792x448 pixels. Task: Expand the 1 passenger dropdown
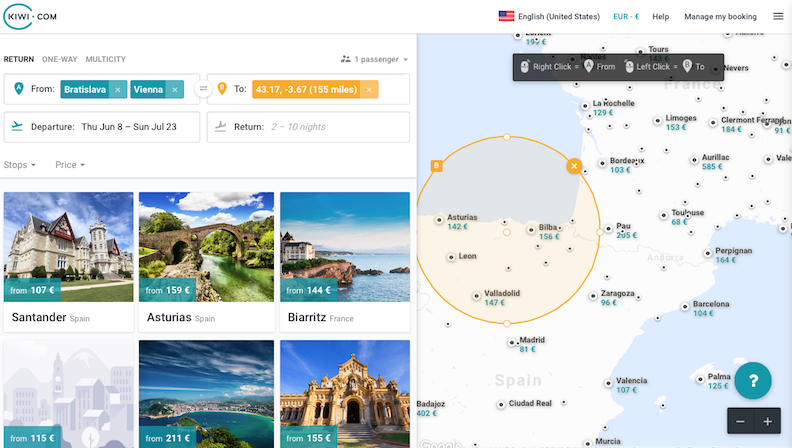click(374, 59)
